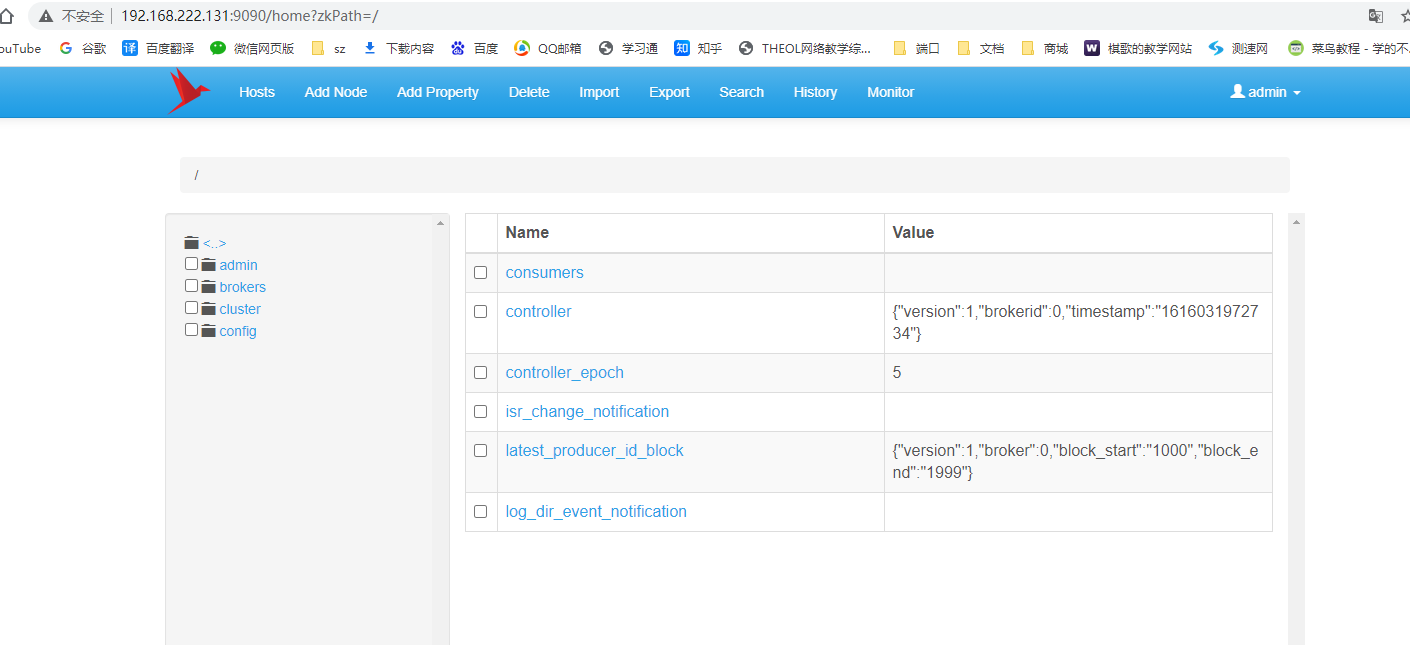
Task: Open the consumers node link
Action: 544,272
